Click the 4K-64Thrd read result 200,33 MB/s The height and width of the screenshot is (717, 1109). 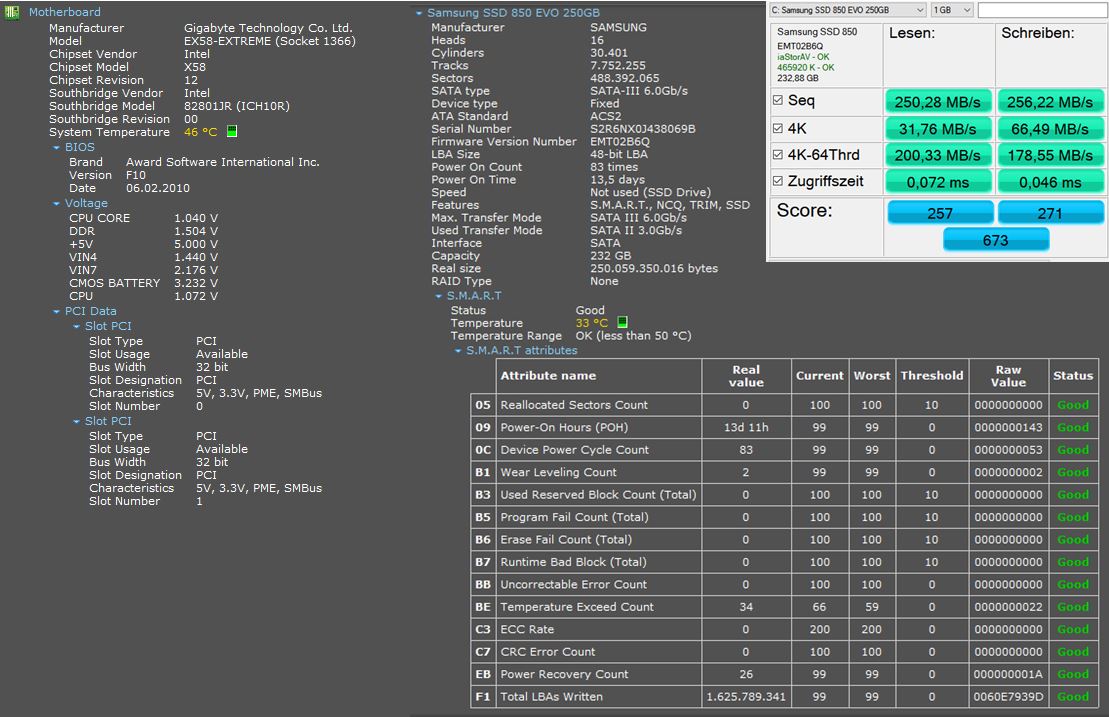click(x=937, y=156)
